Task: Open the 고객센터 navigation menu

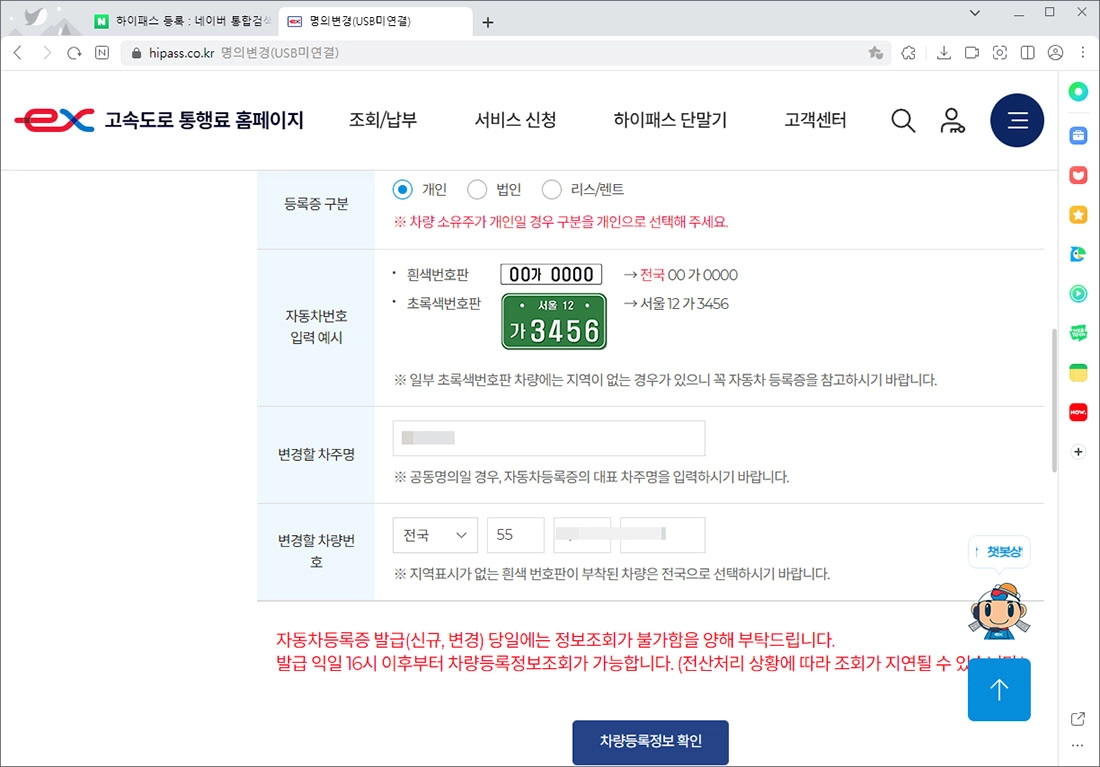Action: [815, 119]
